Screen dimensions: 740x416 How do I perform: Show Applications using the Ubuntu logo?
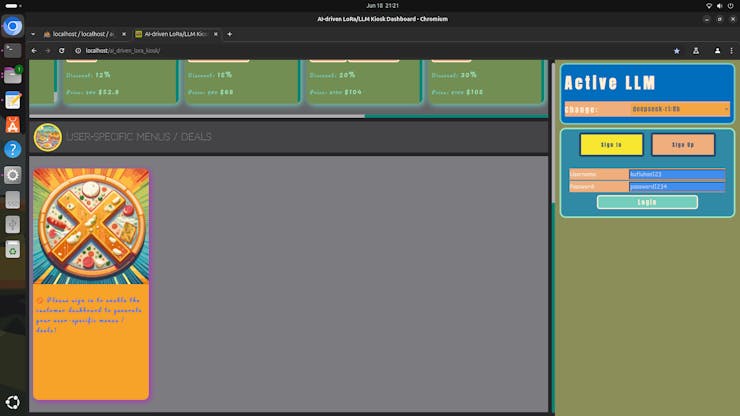point(13,402)
